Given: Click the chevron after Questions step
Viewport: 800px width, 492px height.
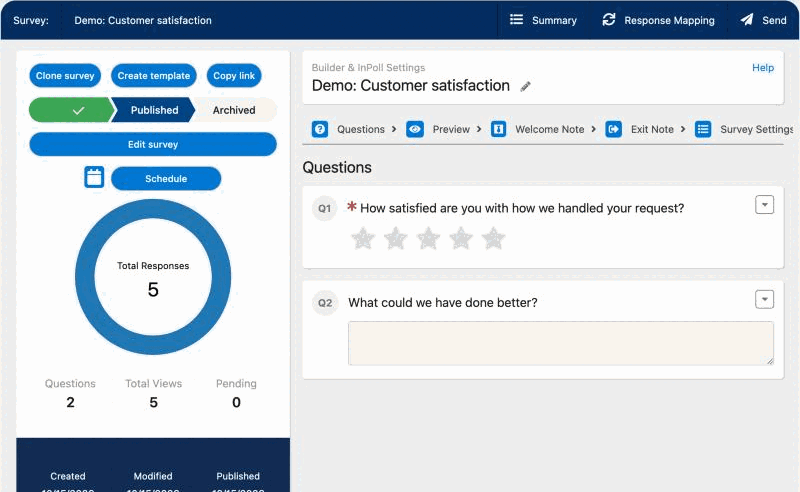Looking at the screenshot, I should click(394, 129).
